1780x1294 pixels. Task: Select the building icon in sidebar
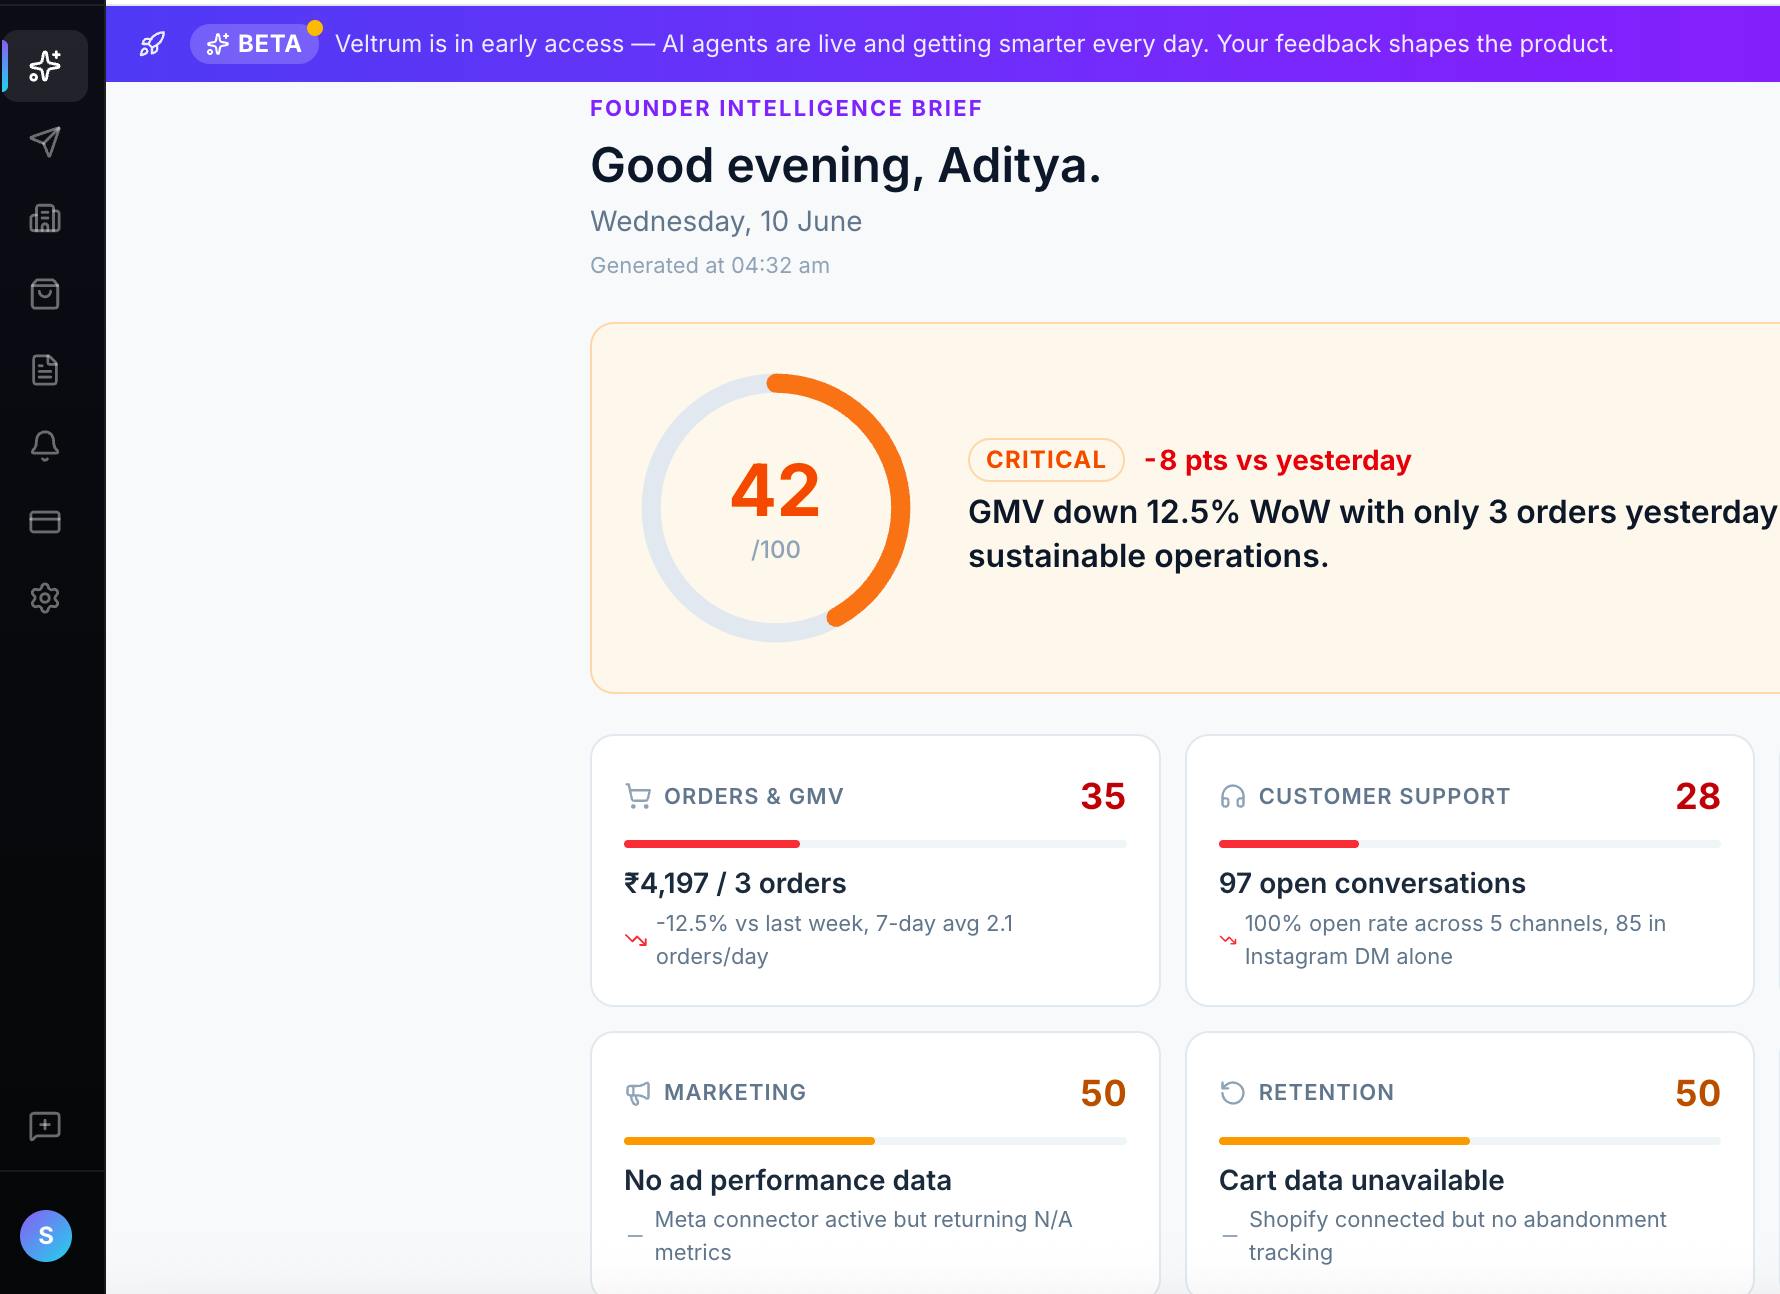coord(45,218)
